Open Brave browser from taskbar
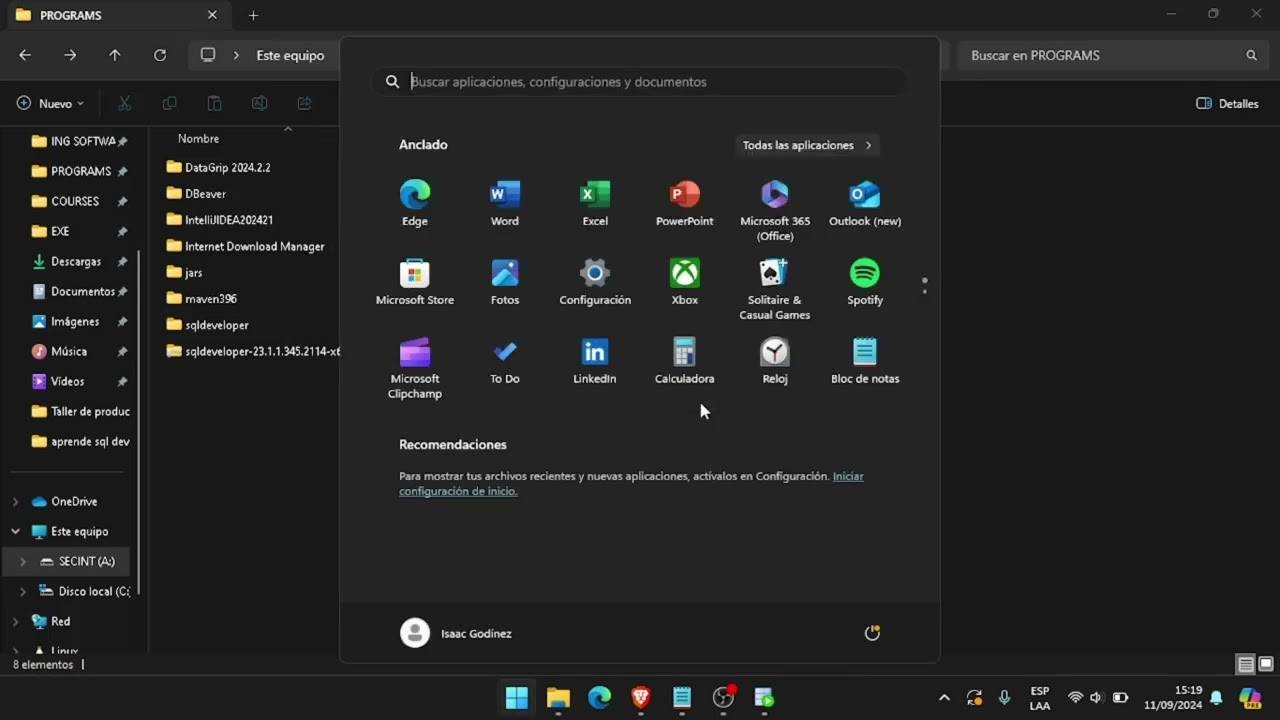The height and width of the screenshot is (720, 1280). coord(641,697)
